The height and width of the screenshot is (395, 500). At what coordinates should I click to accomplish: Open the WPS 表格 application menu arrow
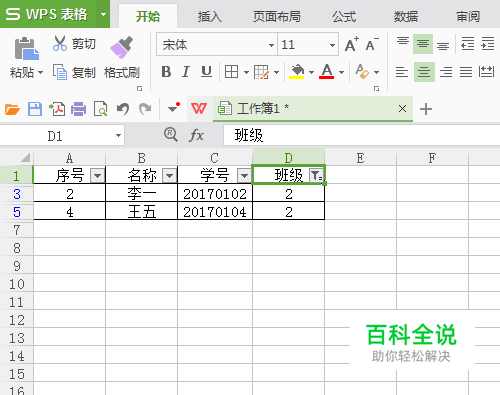click(103, 14)
